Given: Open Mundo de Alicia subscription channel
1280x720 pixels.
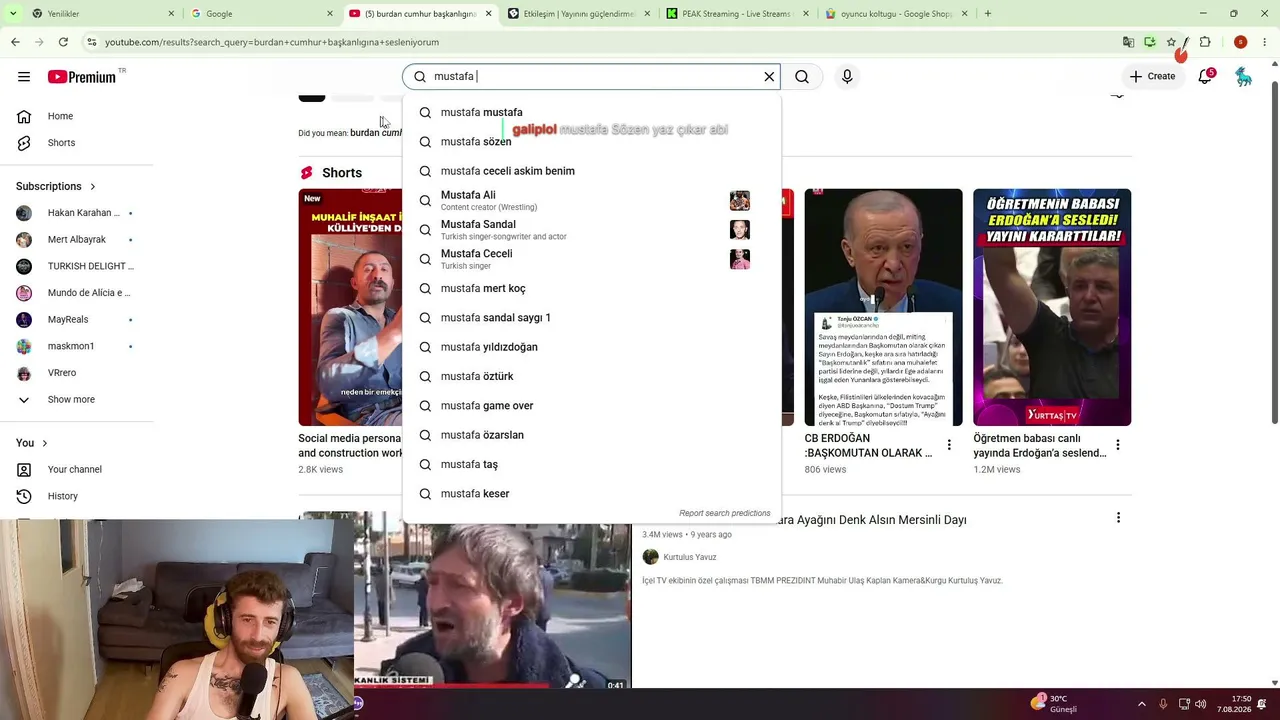Looking at the screenshot, I should tap(75, 293).
